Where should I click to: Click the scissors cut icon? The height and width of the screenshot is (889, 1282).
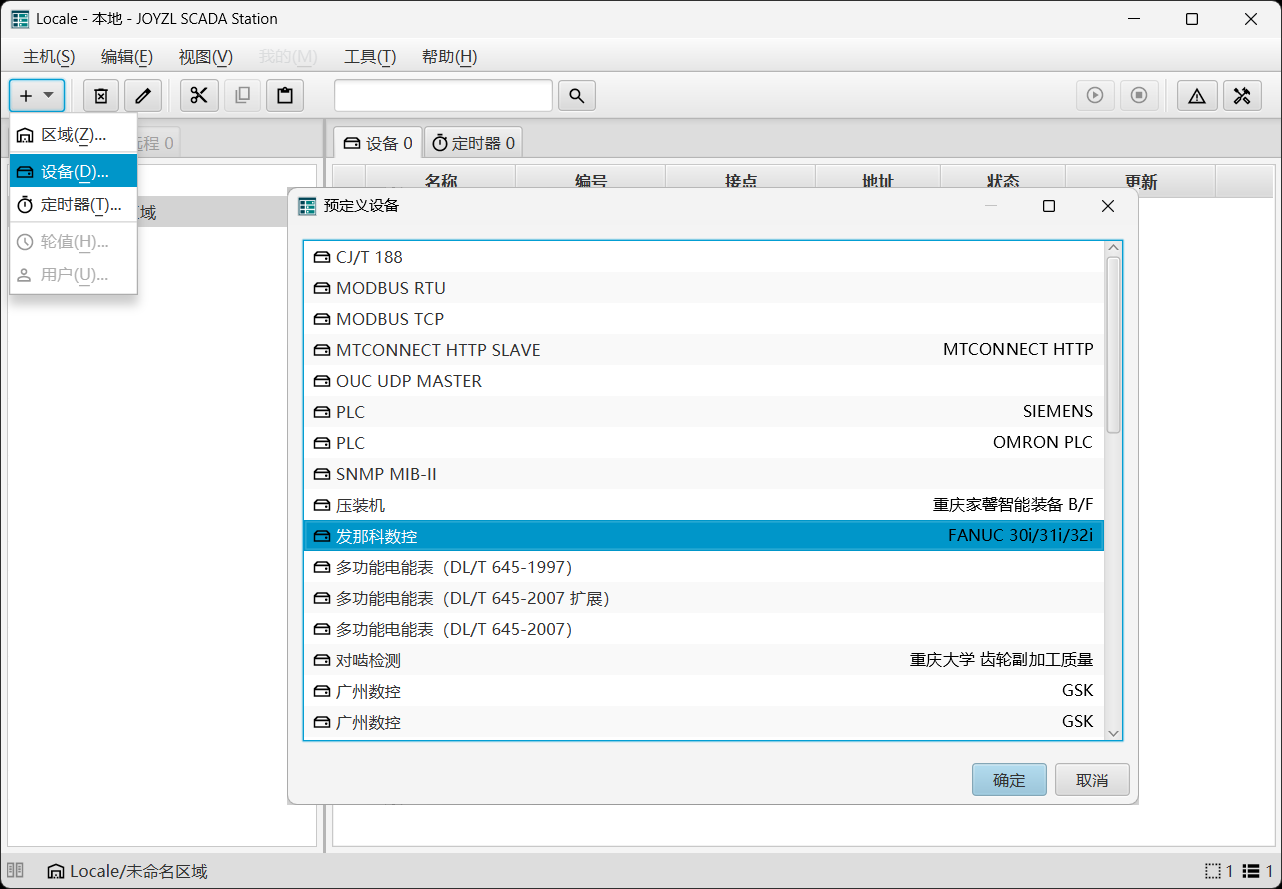(x=199, y=95)
